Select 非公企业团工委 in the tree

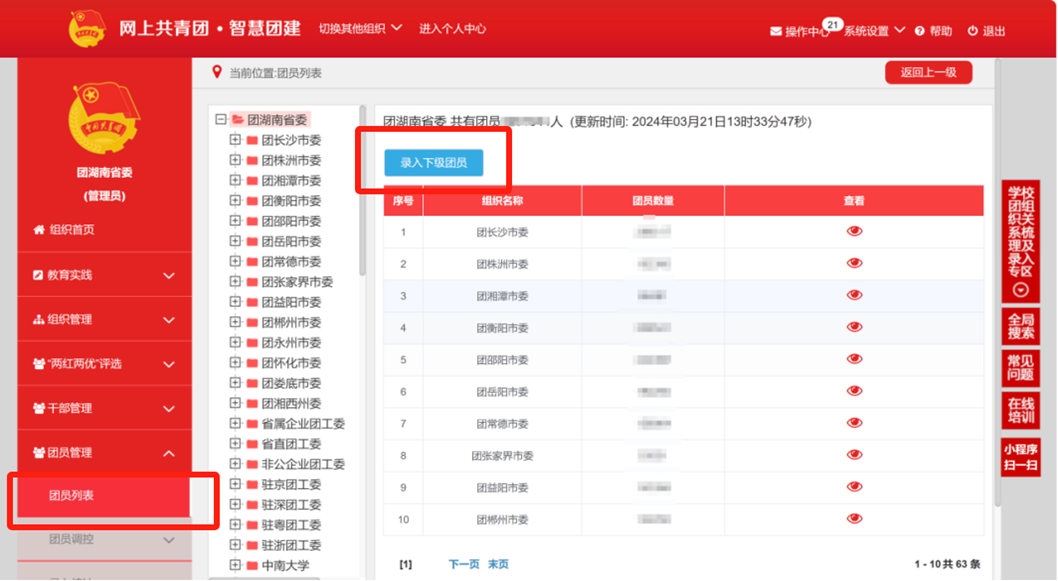(303, 464)
